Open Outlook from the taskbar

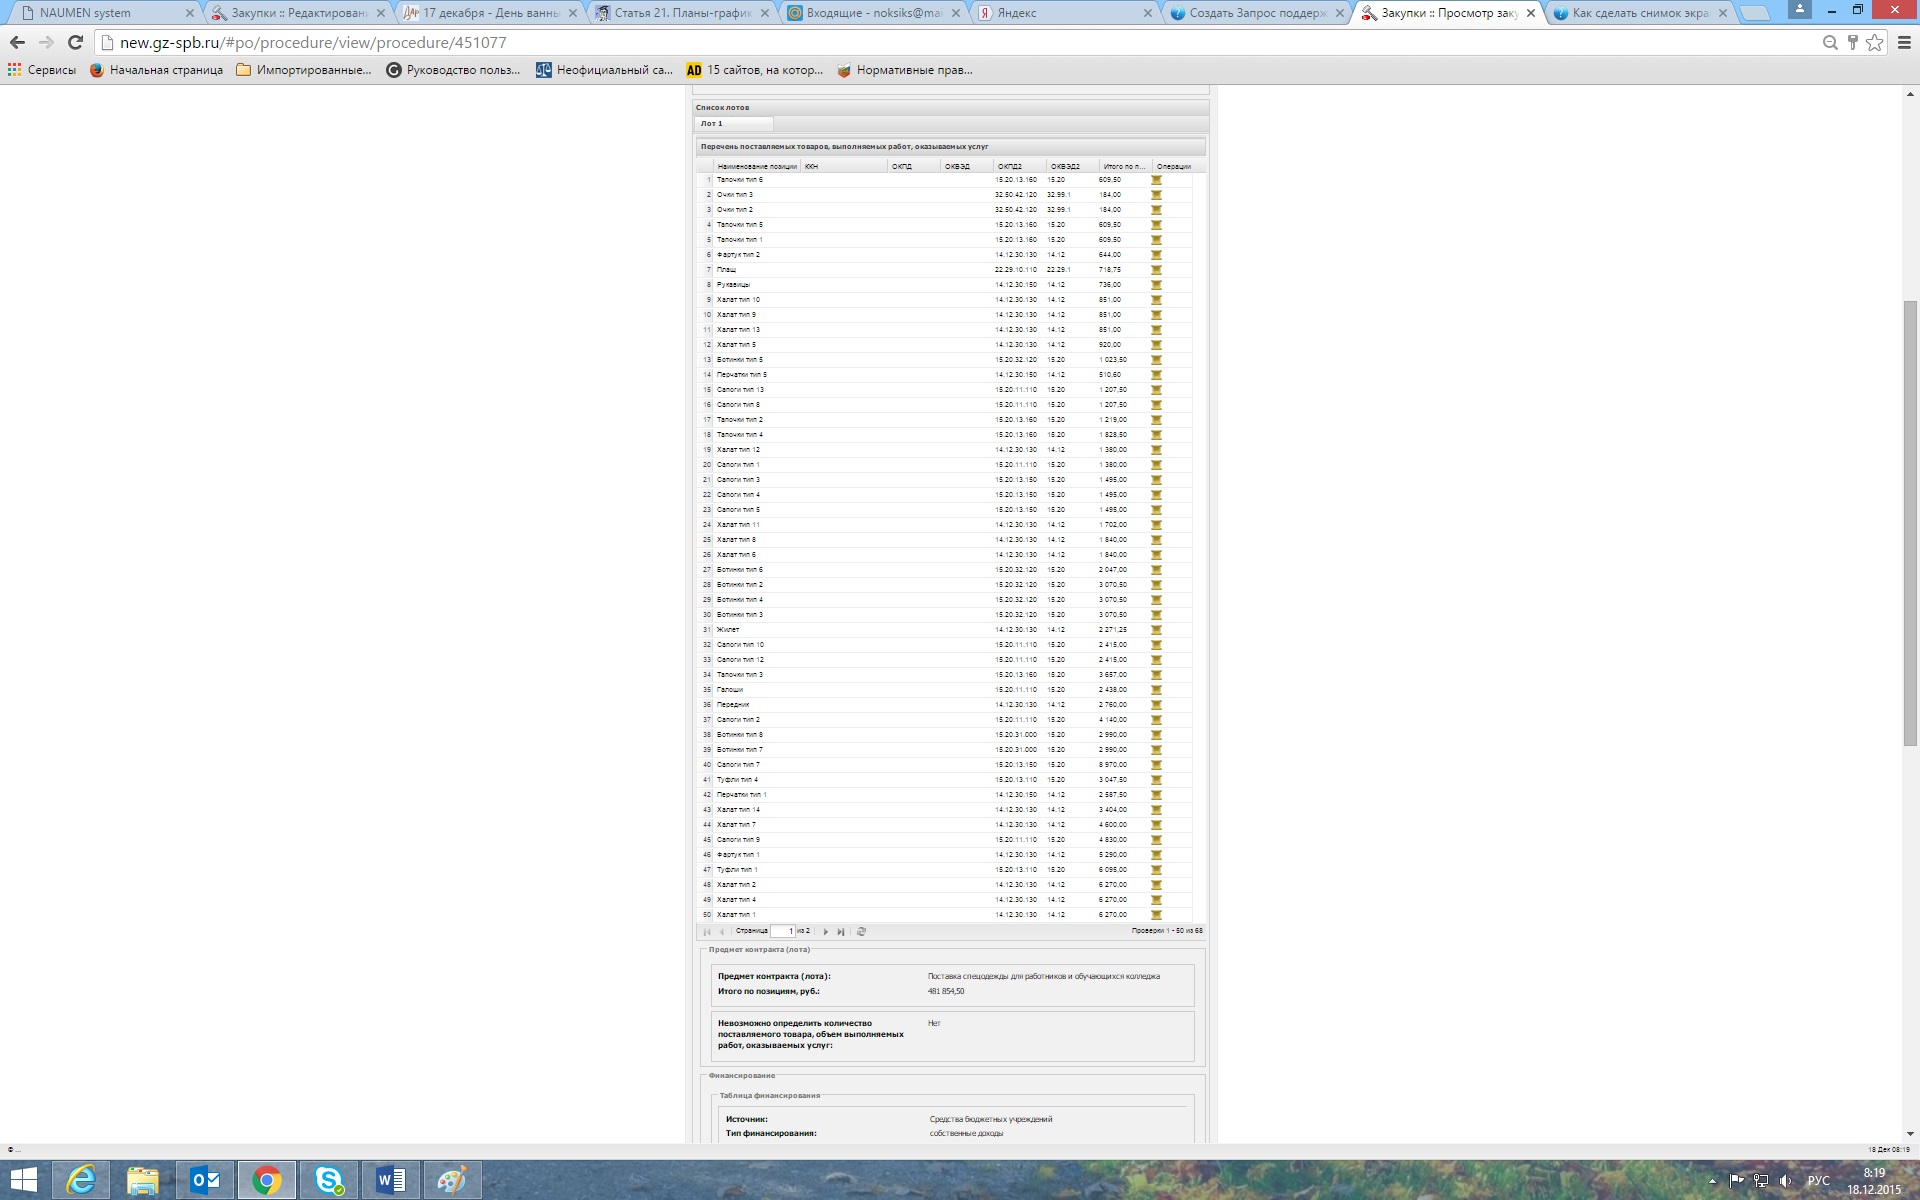click(205, 1181)
